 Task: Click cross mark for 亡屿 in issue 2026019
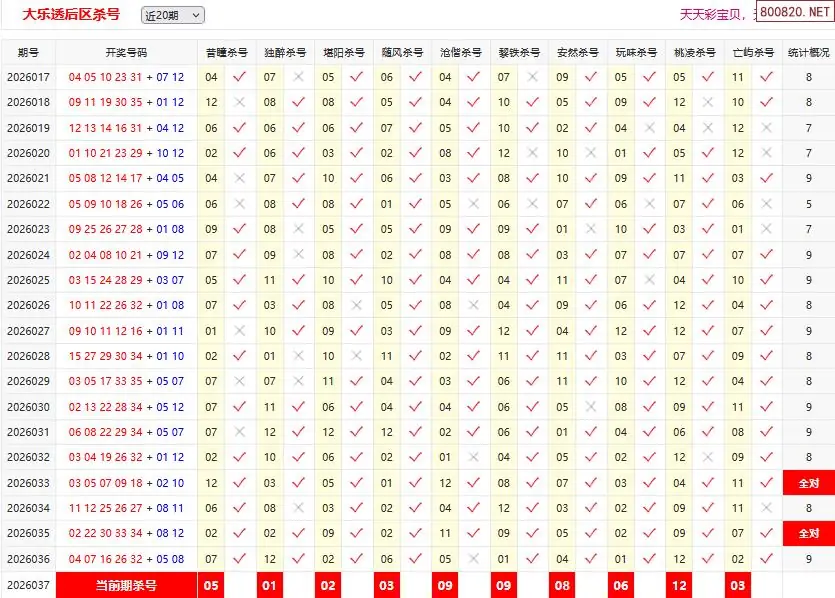(766, 128)
